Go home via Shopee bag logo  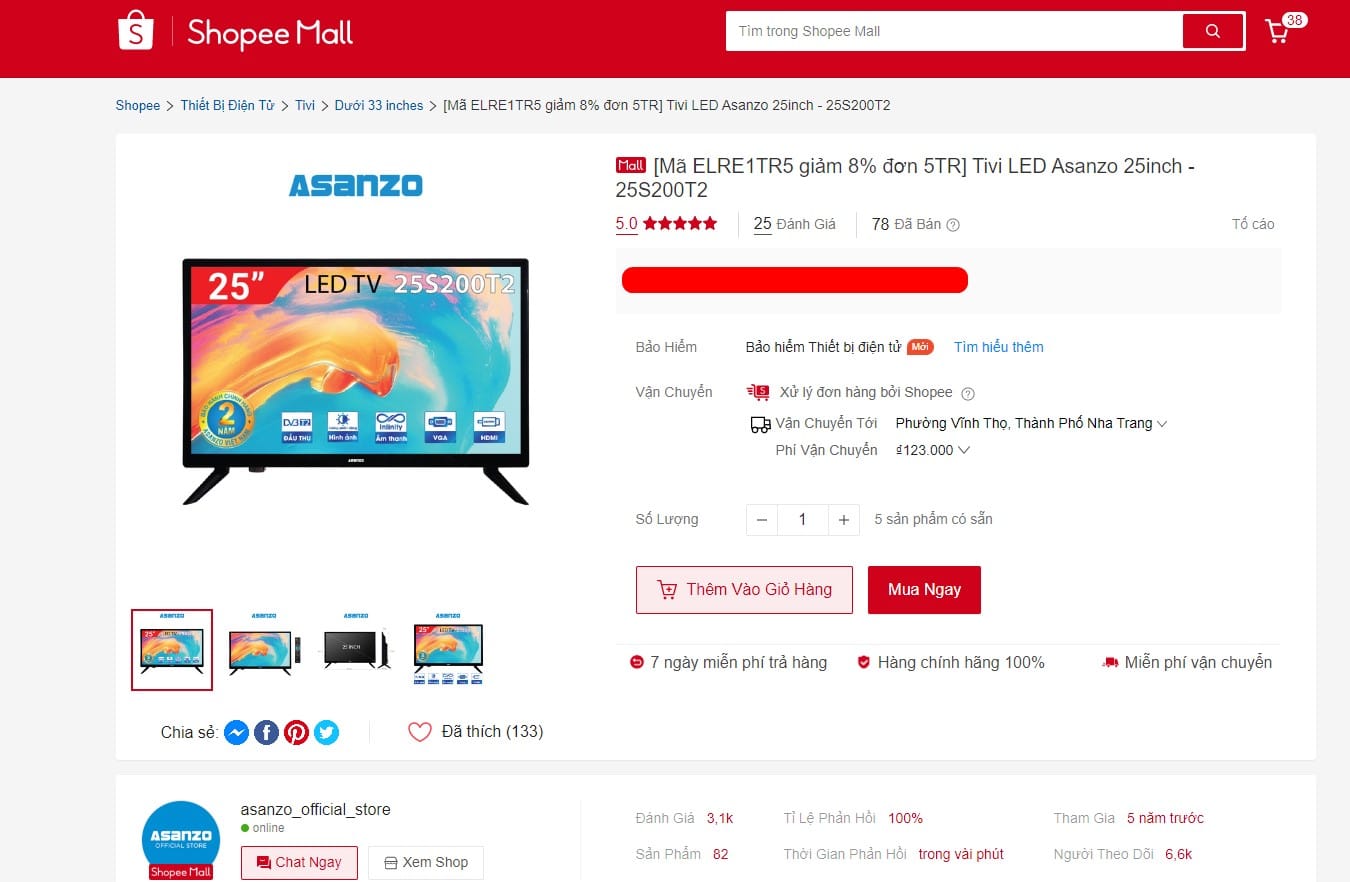click(x=136, y=31)
